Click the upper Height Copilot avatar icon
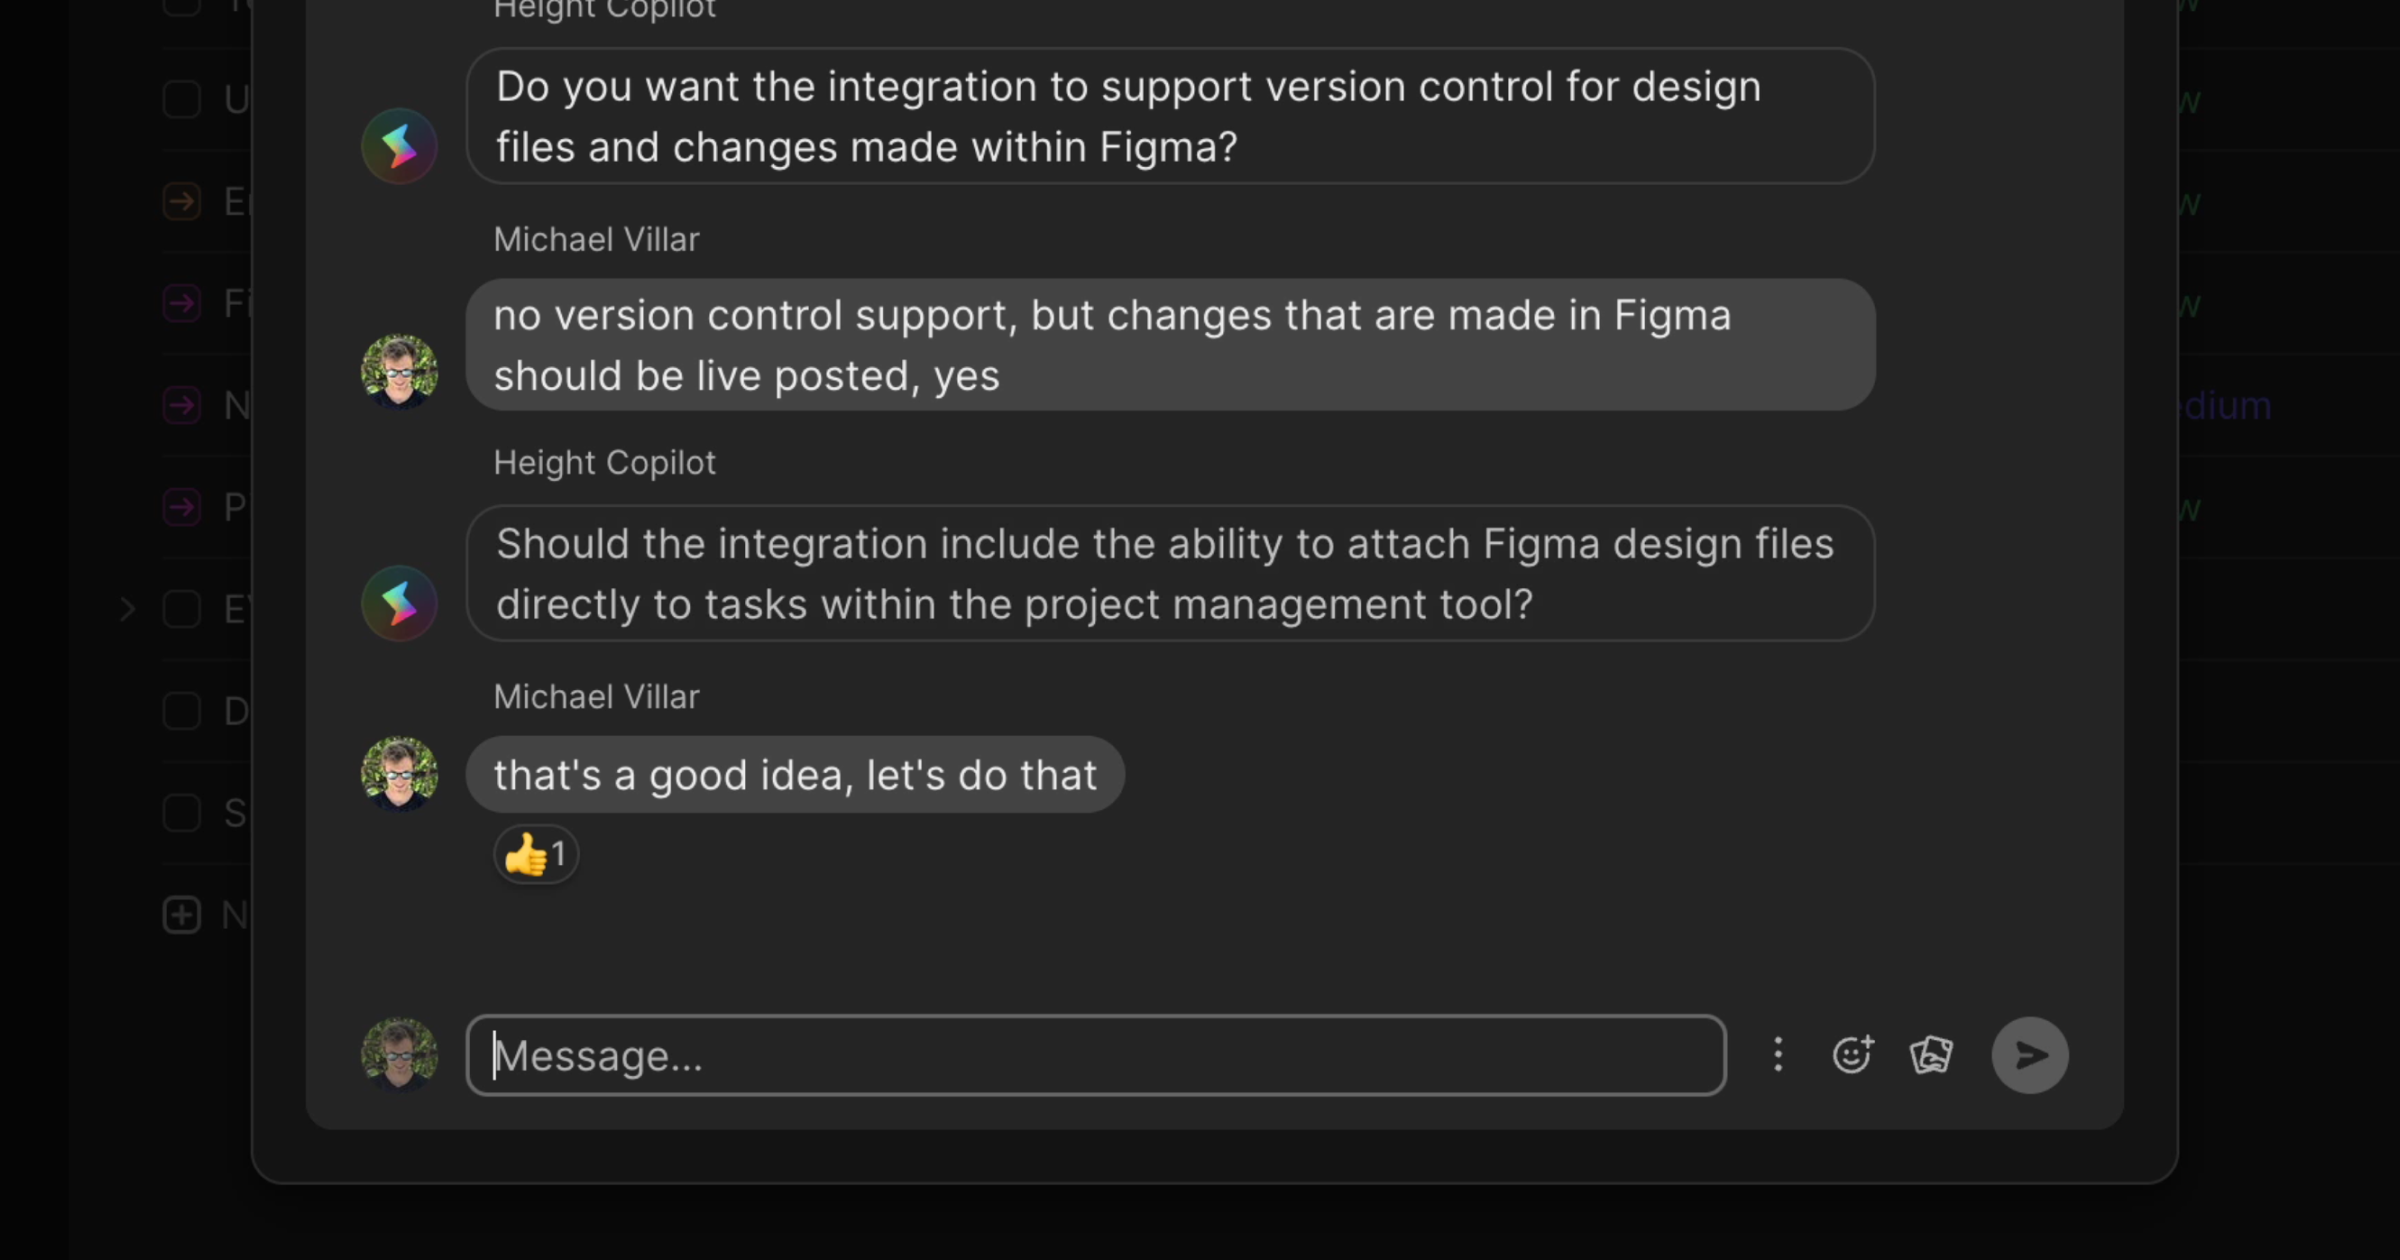 pyautogui.click(x=399, y=146)
